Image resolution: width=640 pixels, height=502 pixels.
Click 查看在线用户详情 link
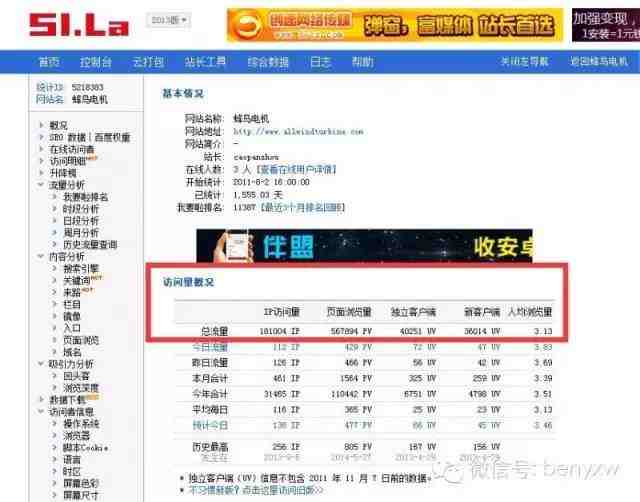(296, 169)
